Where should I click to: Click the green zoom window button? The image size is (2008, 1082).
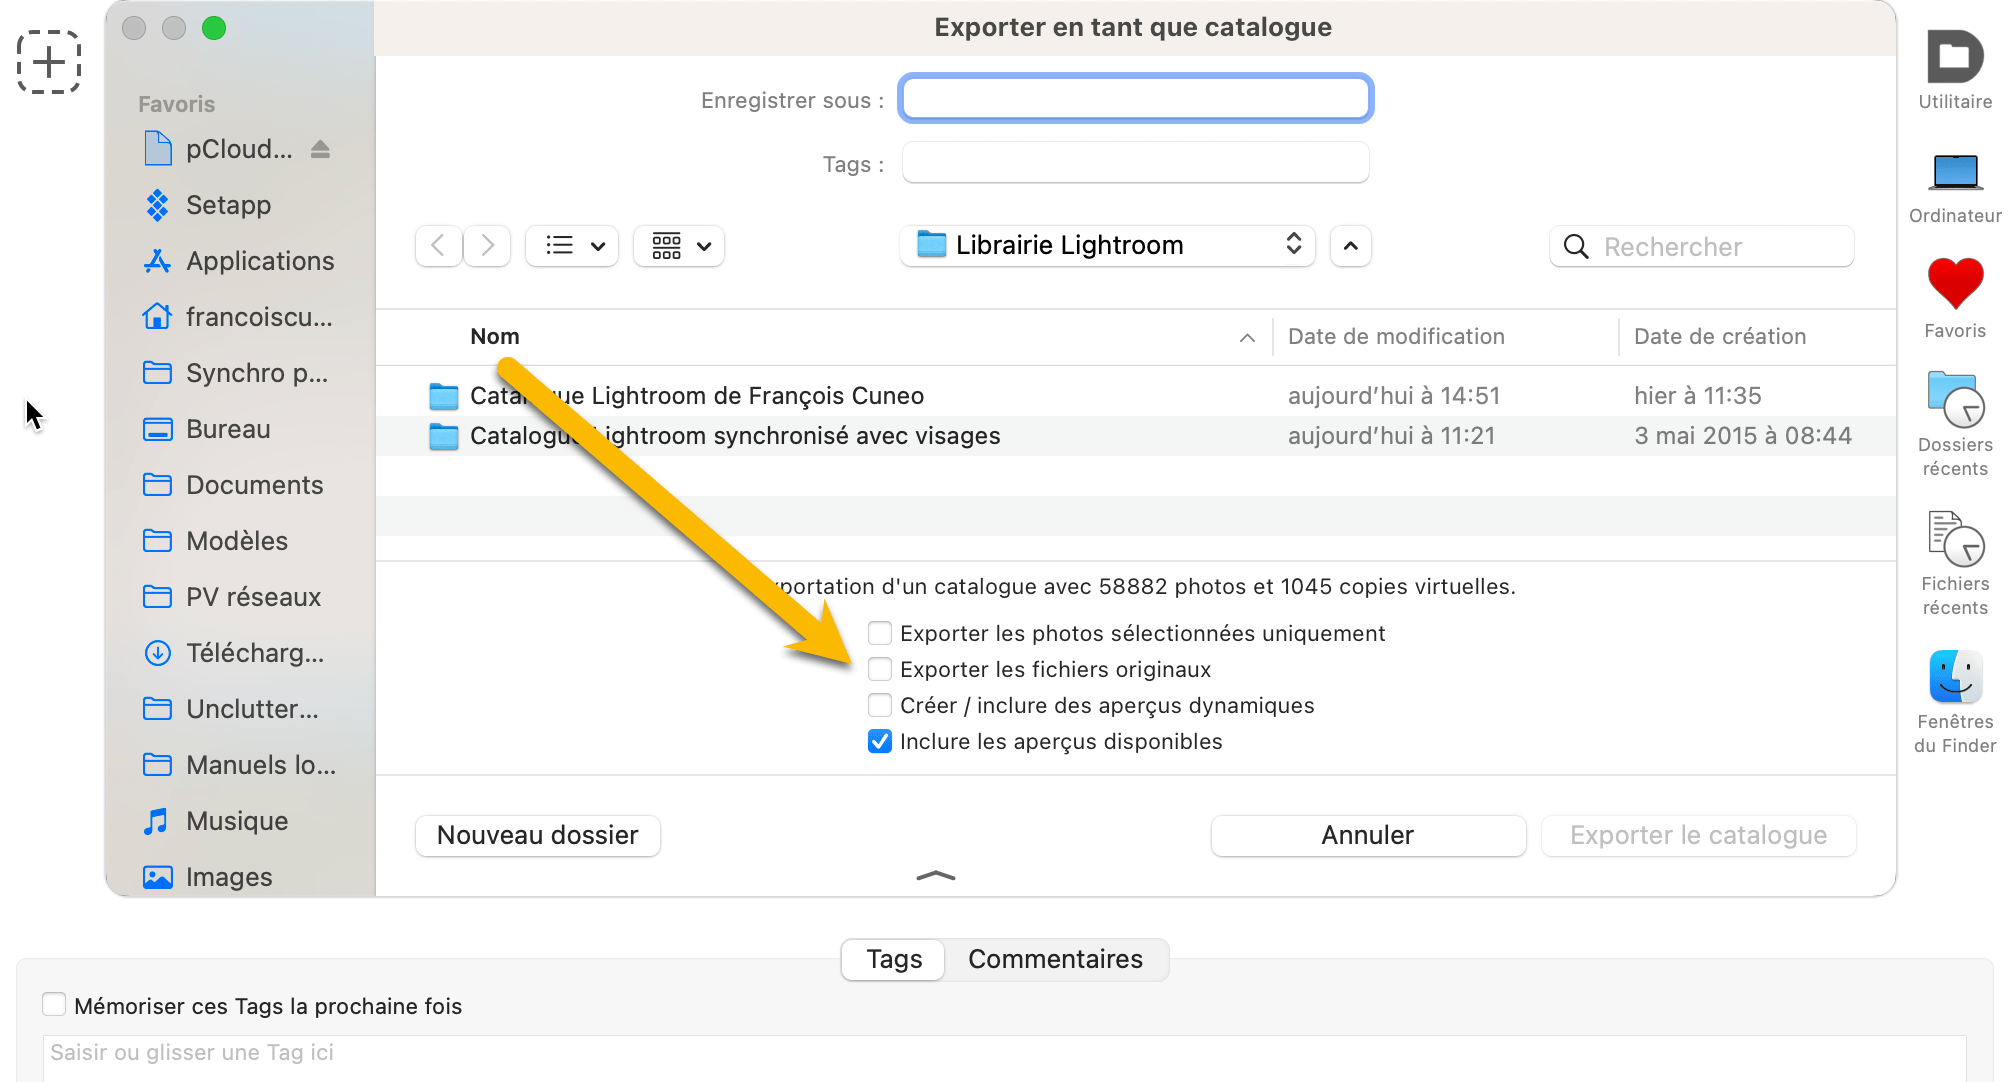[x=214, y=28]
